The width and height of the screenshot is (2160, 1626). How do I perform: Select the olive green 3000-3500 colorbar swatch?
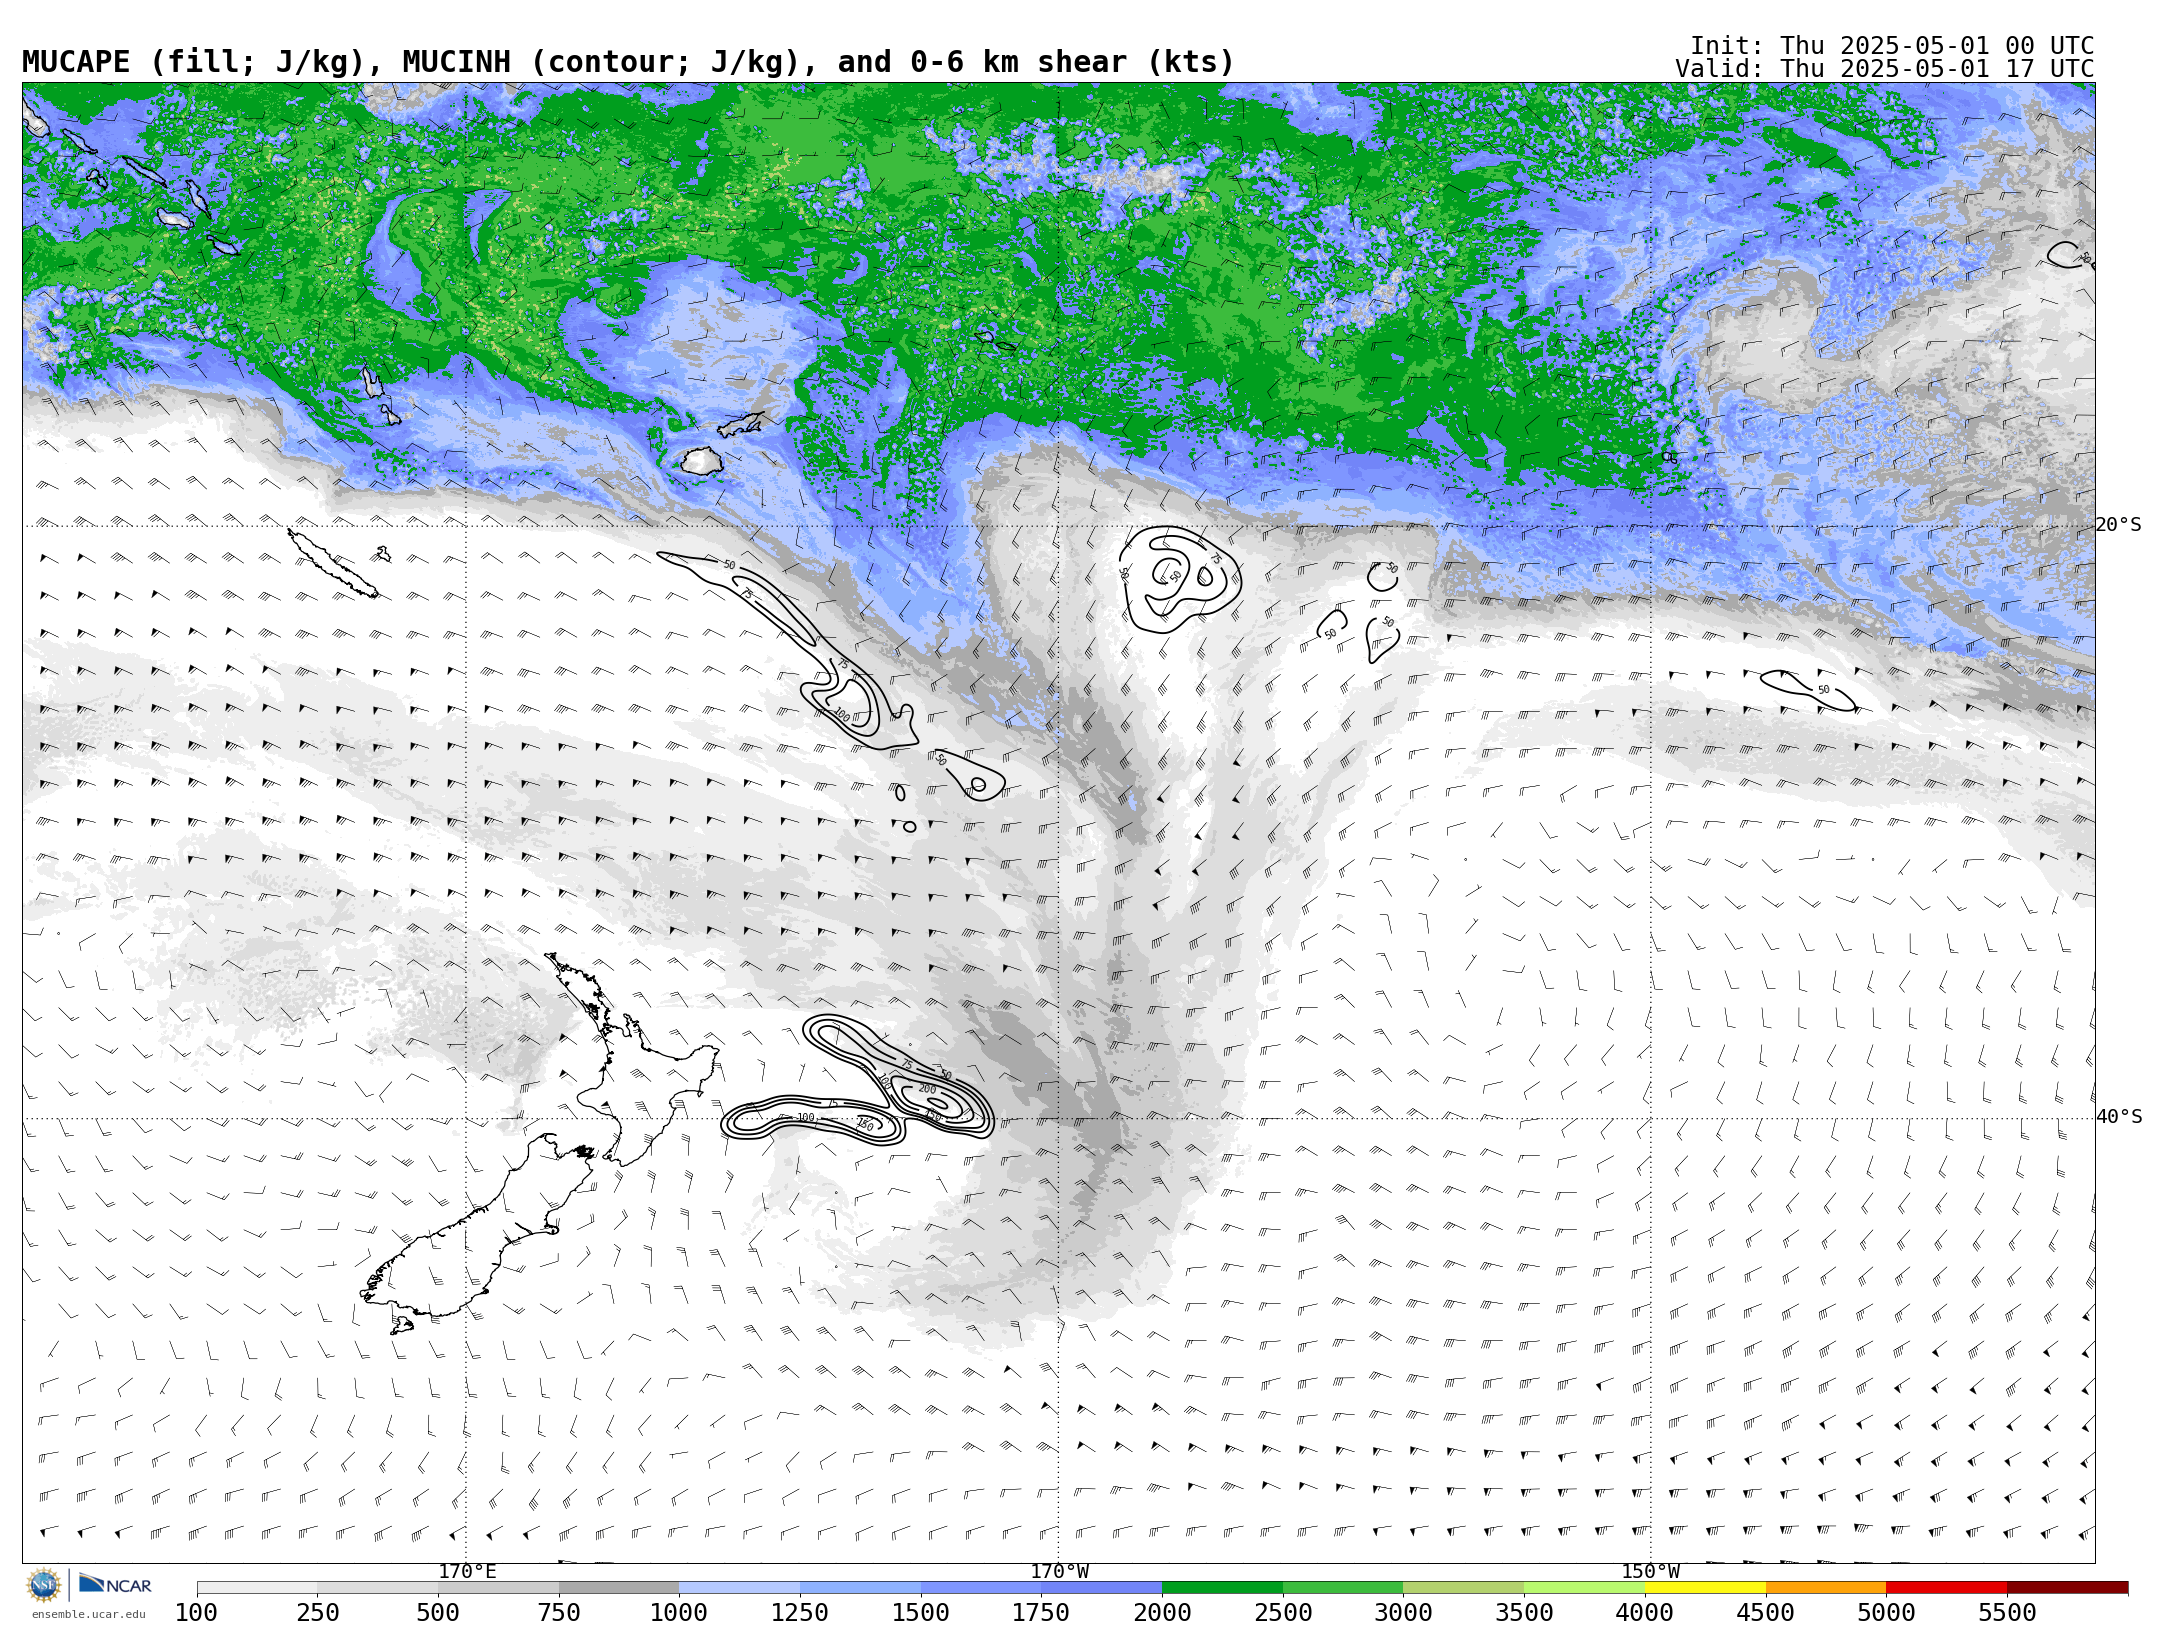tap(1463, 1588)
